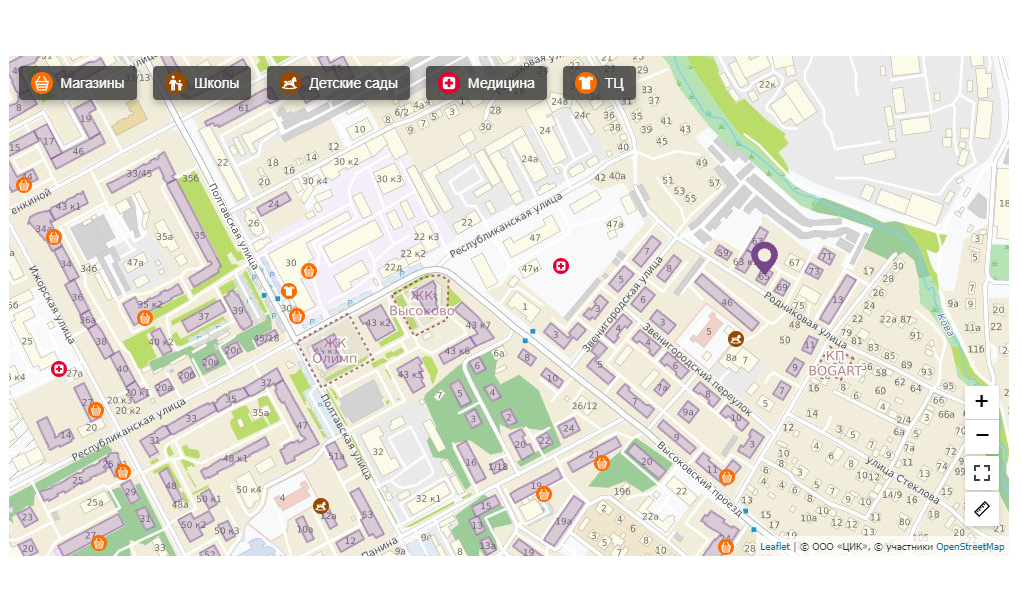This screenshot has width=1022, height=600.
Task: Zoom in the map with the plus button
Action: tap(982, 401)
